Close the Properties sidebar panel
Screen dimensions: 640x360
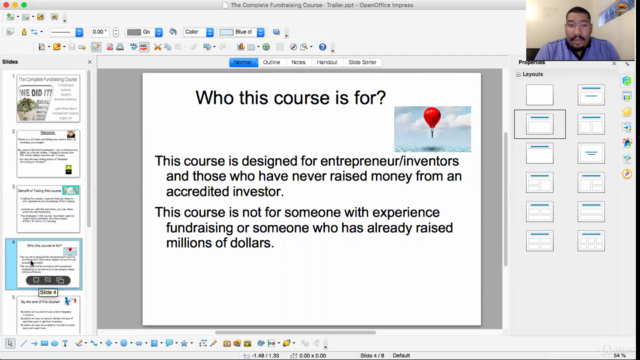(614, 63)
